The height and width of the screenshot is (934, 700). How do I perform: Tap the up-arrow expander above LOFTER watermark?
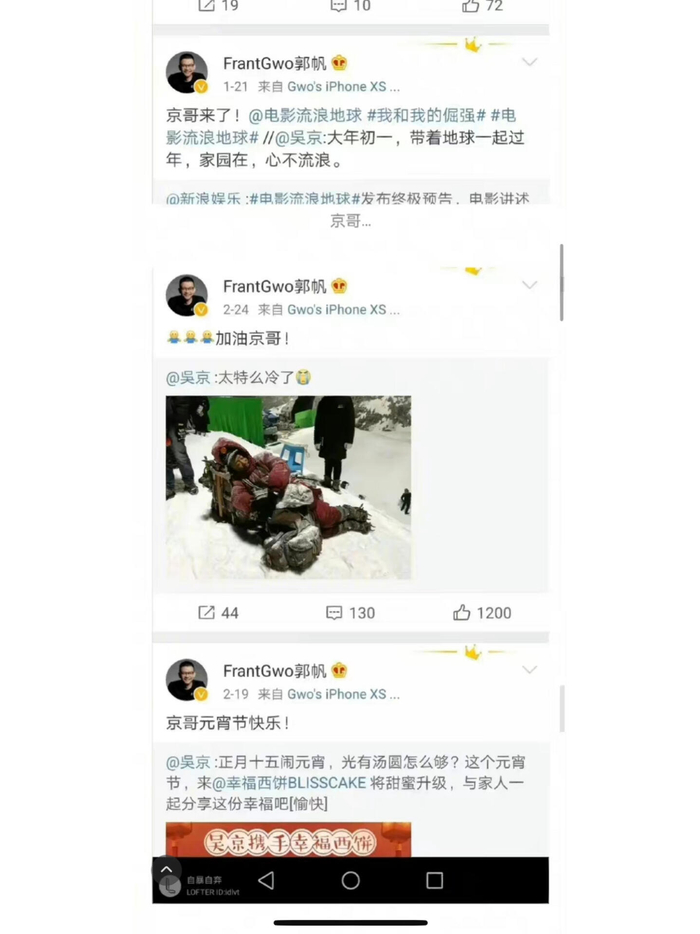[166, 869]
